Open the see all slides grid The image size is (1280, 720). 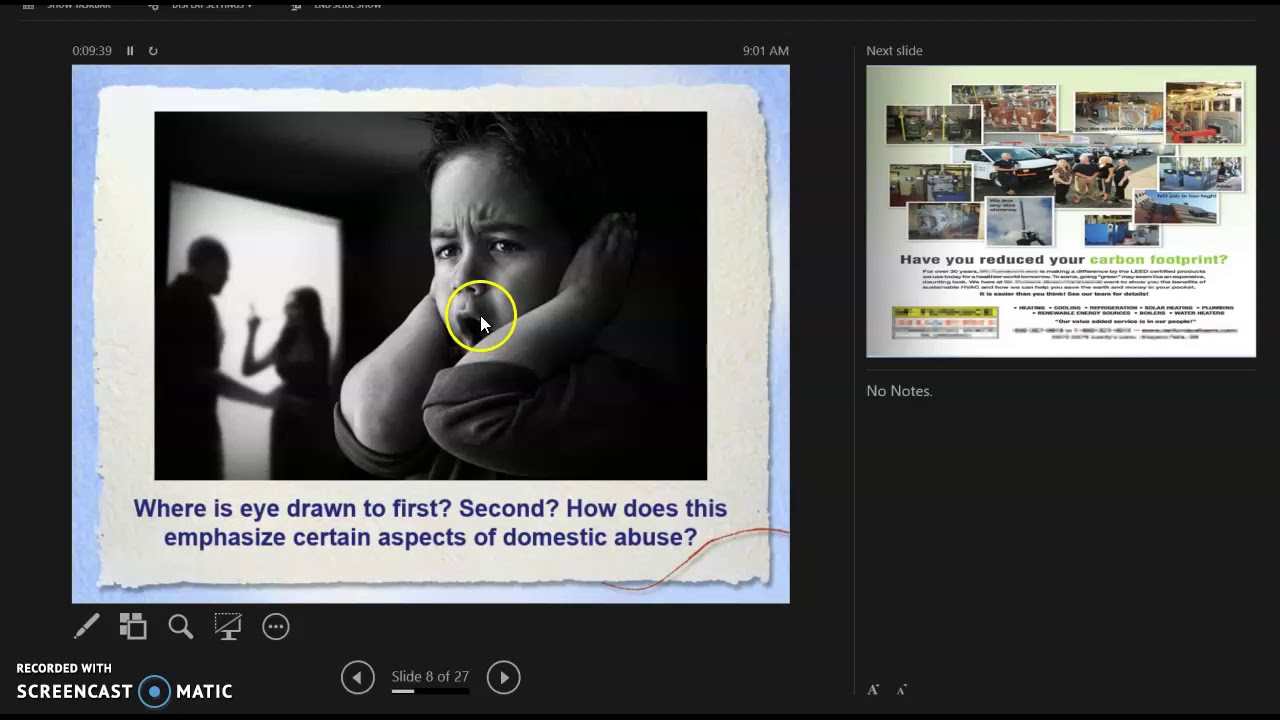pos(133,627)
